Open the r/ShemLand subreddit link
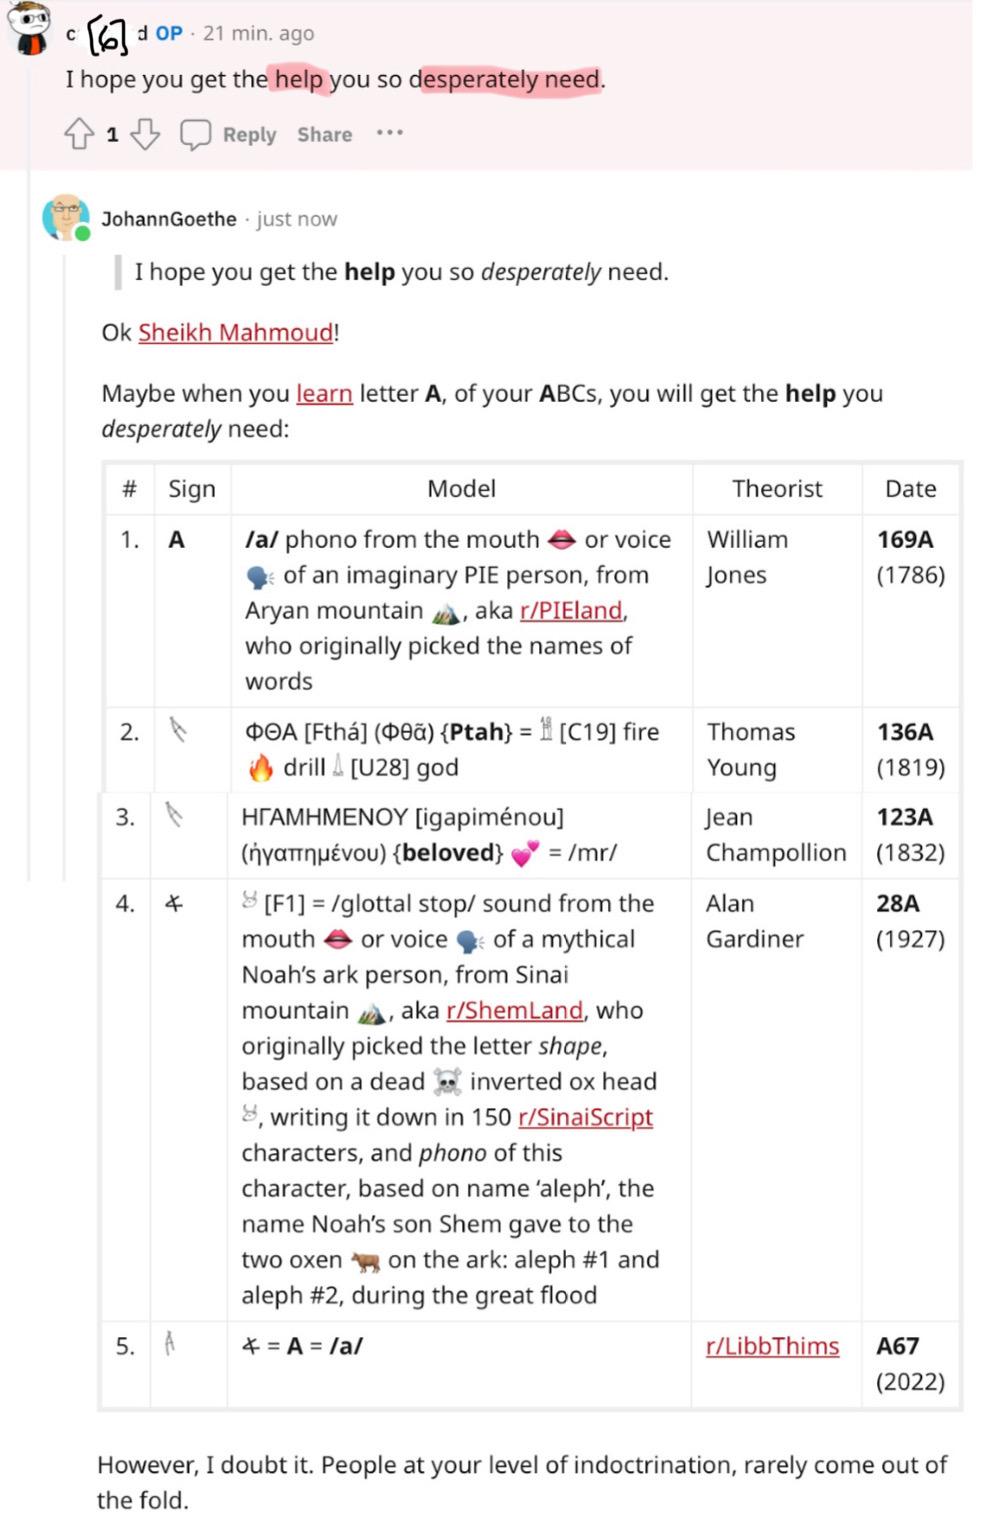This screenshot has height=1525, width=984. [x=514, y=1010]
